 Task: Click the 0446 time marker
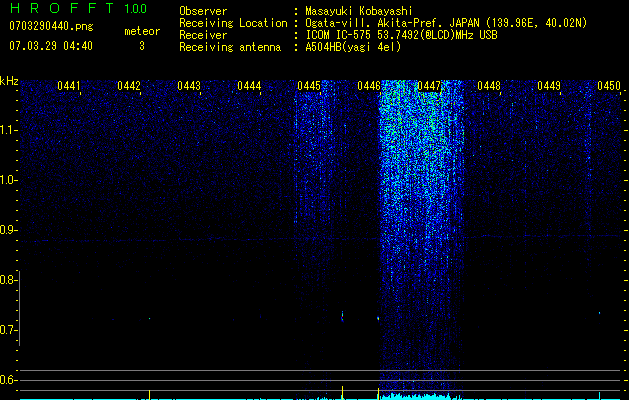coord(369,86)
